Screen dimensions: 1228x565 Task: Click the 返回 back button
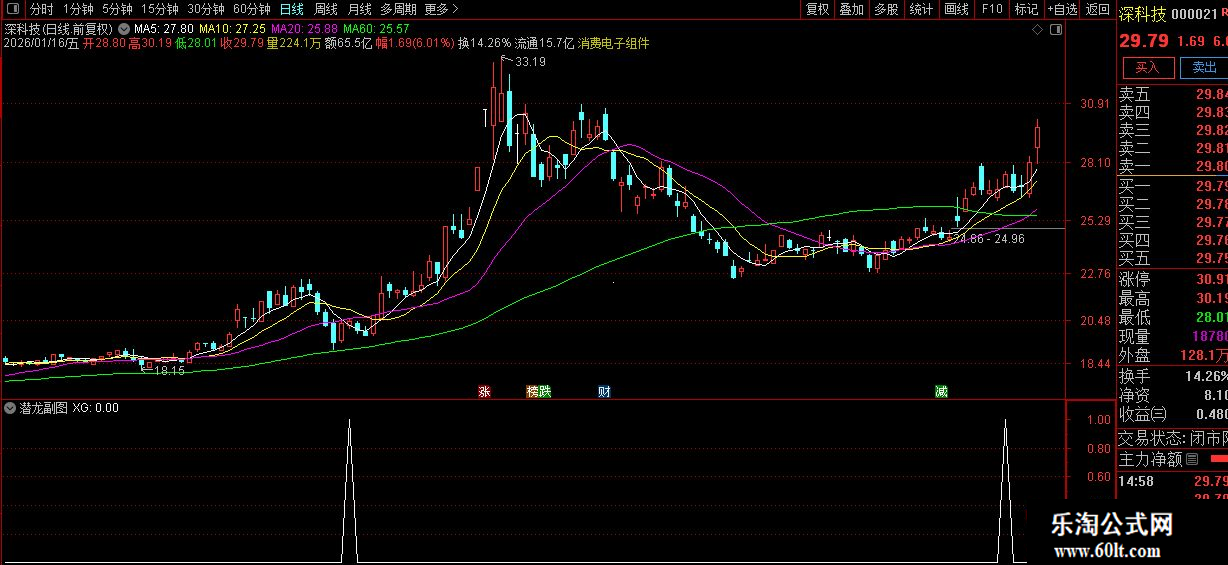click(x=1097, y=9)
